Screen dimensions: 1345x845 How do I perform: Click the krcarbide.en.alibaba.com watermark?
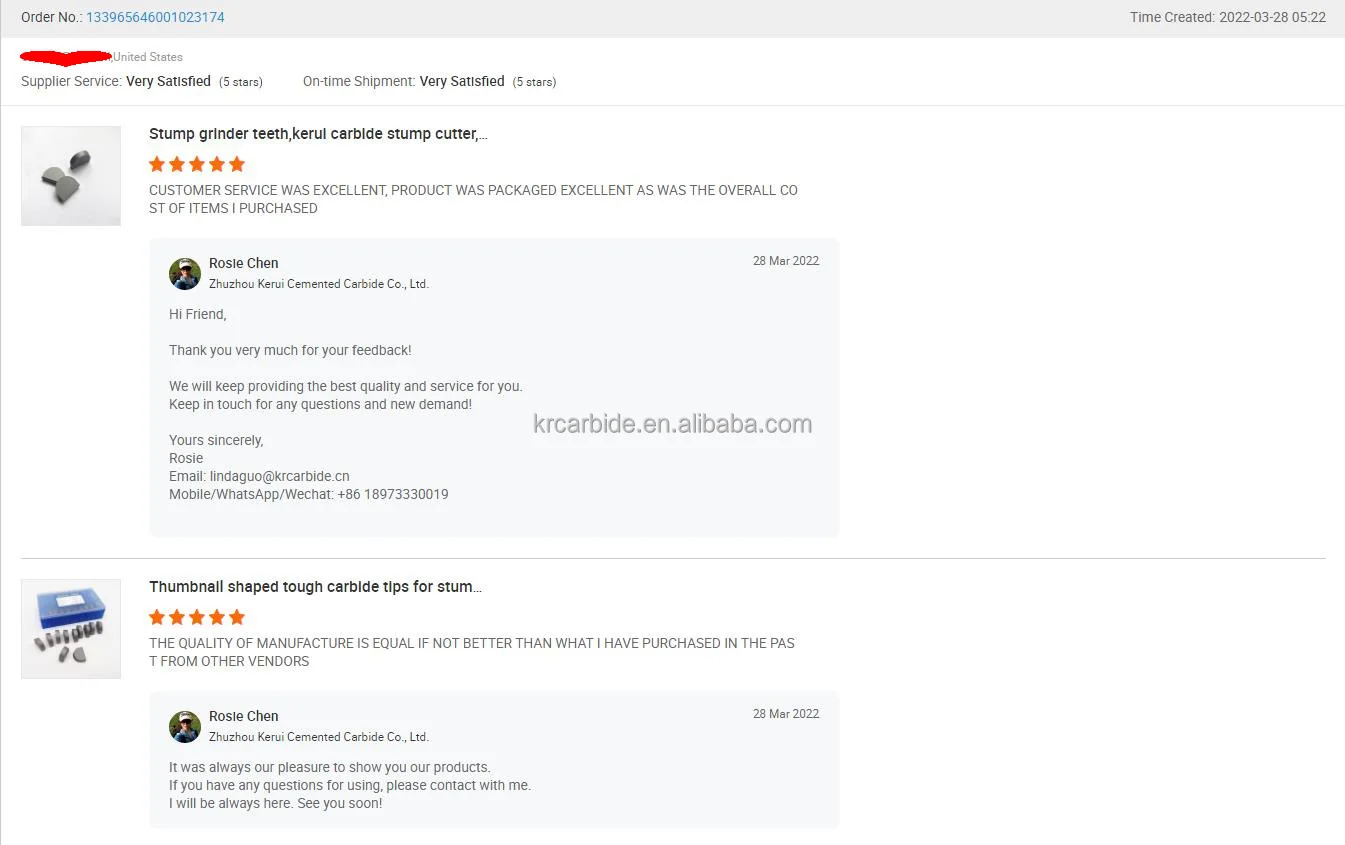pyautogui.click(x=672, y=424)
